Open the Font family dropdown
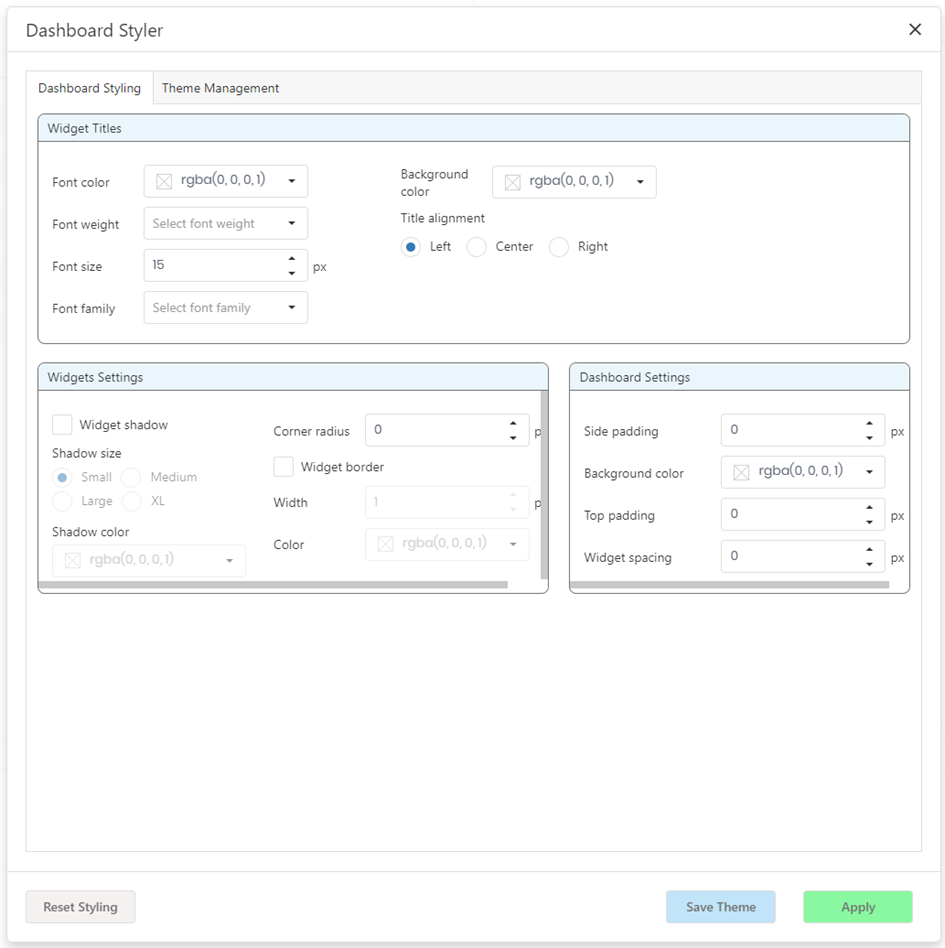The image size is (945, 948). click(x=225, y=308)
